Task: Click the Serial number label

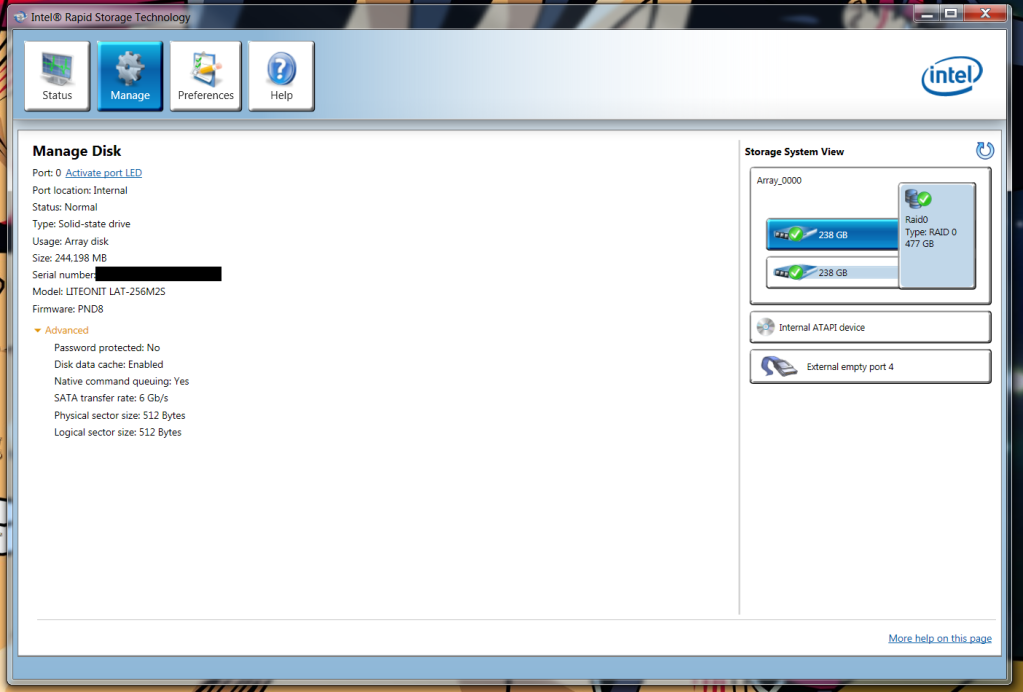Action: click(63, 275)
